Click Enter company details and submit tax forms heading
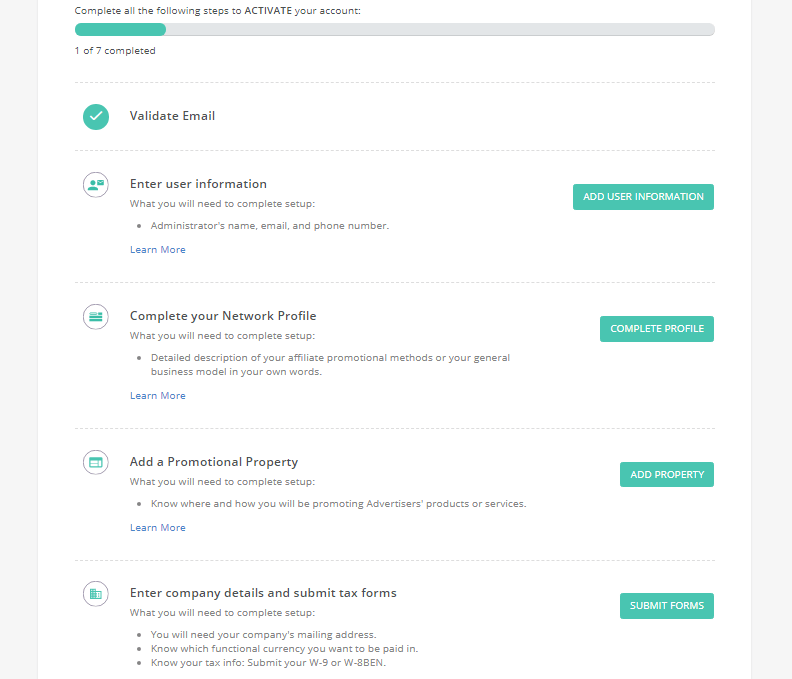The image size is (792, 679). coord(263,593)
